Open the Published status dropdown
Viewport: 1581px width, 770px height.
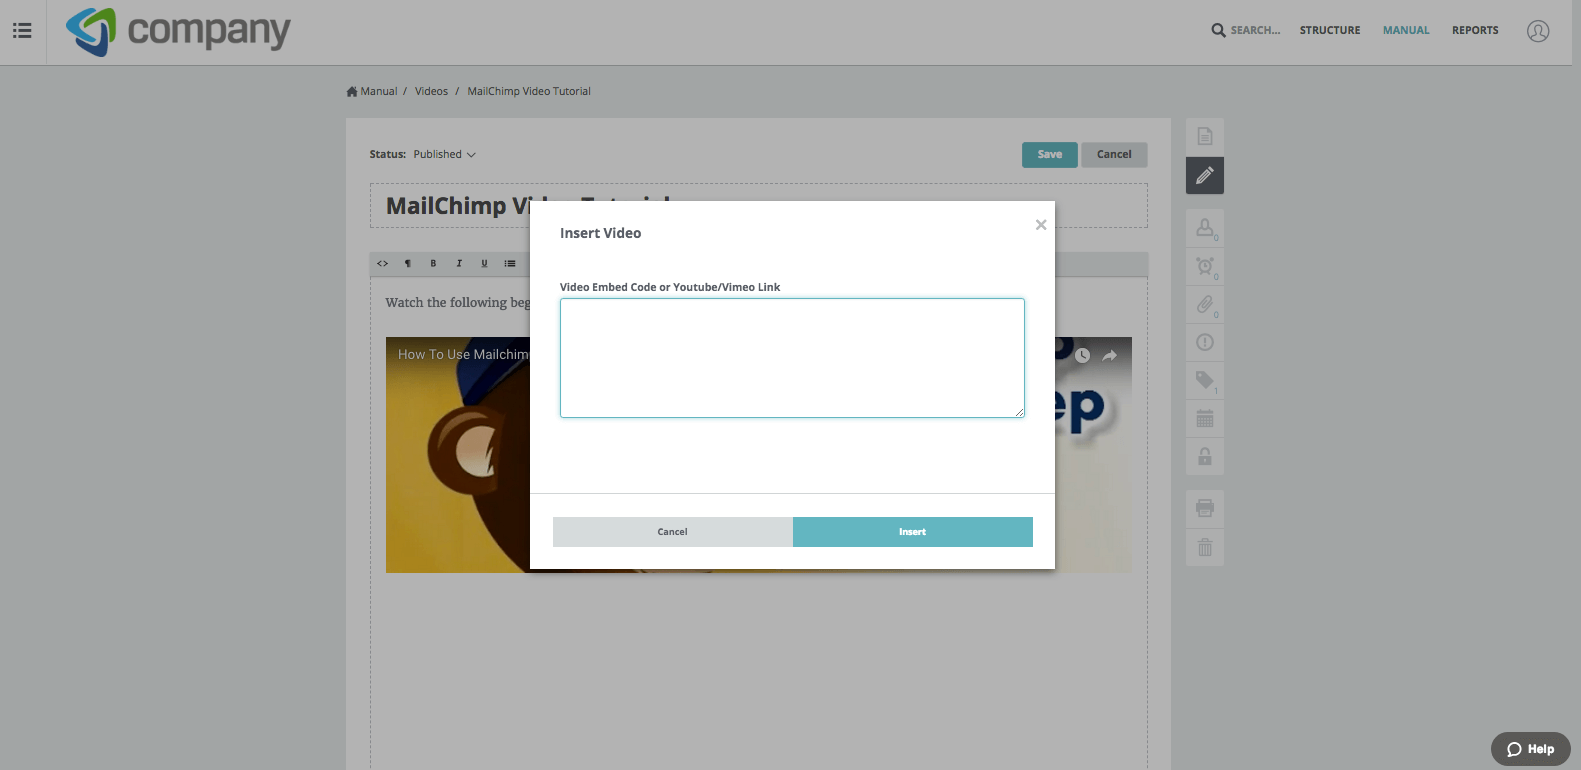point(445,155)
